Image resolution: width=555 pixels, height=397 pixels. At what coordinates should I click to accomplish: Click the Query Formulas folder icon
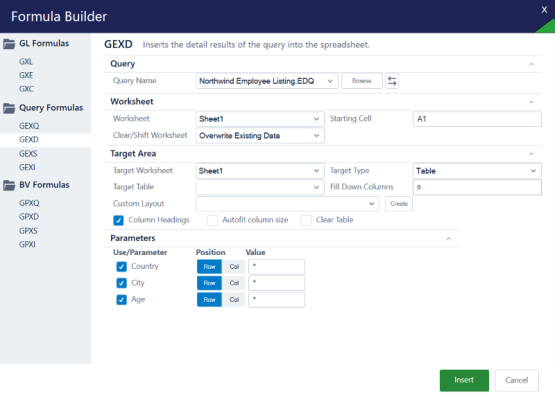pyautogui.click(x=9, y=108)
